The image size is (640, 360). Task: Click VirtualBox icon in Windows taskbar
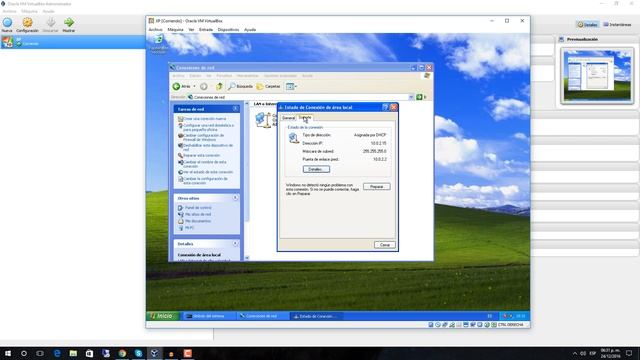[x=155, y=353]
